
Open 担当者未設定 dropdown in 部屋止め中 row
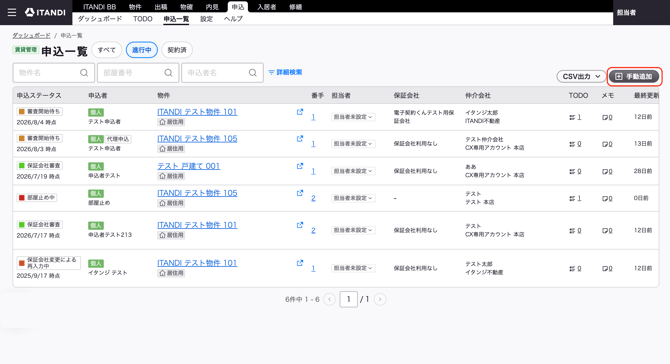353,198
